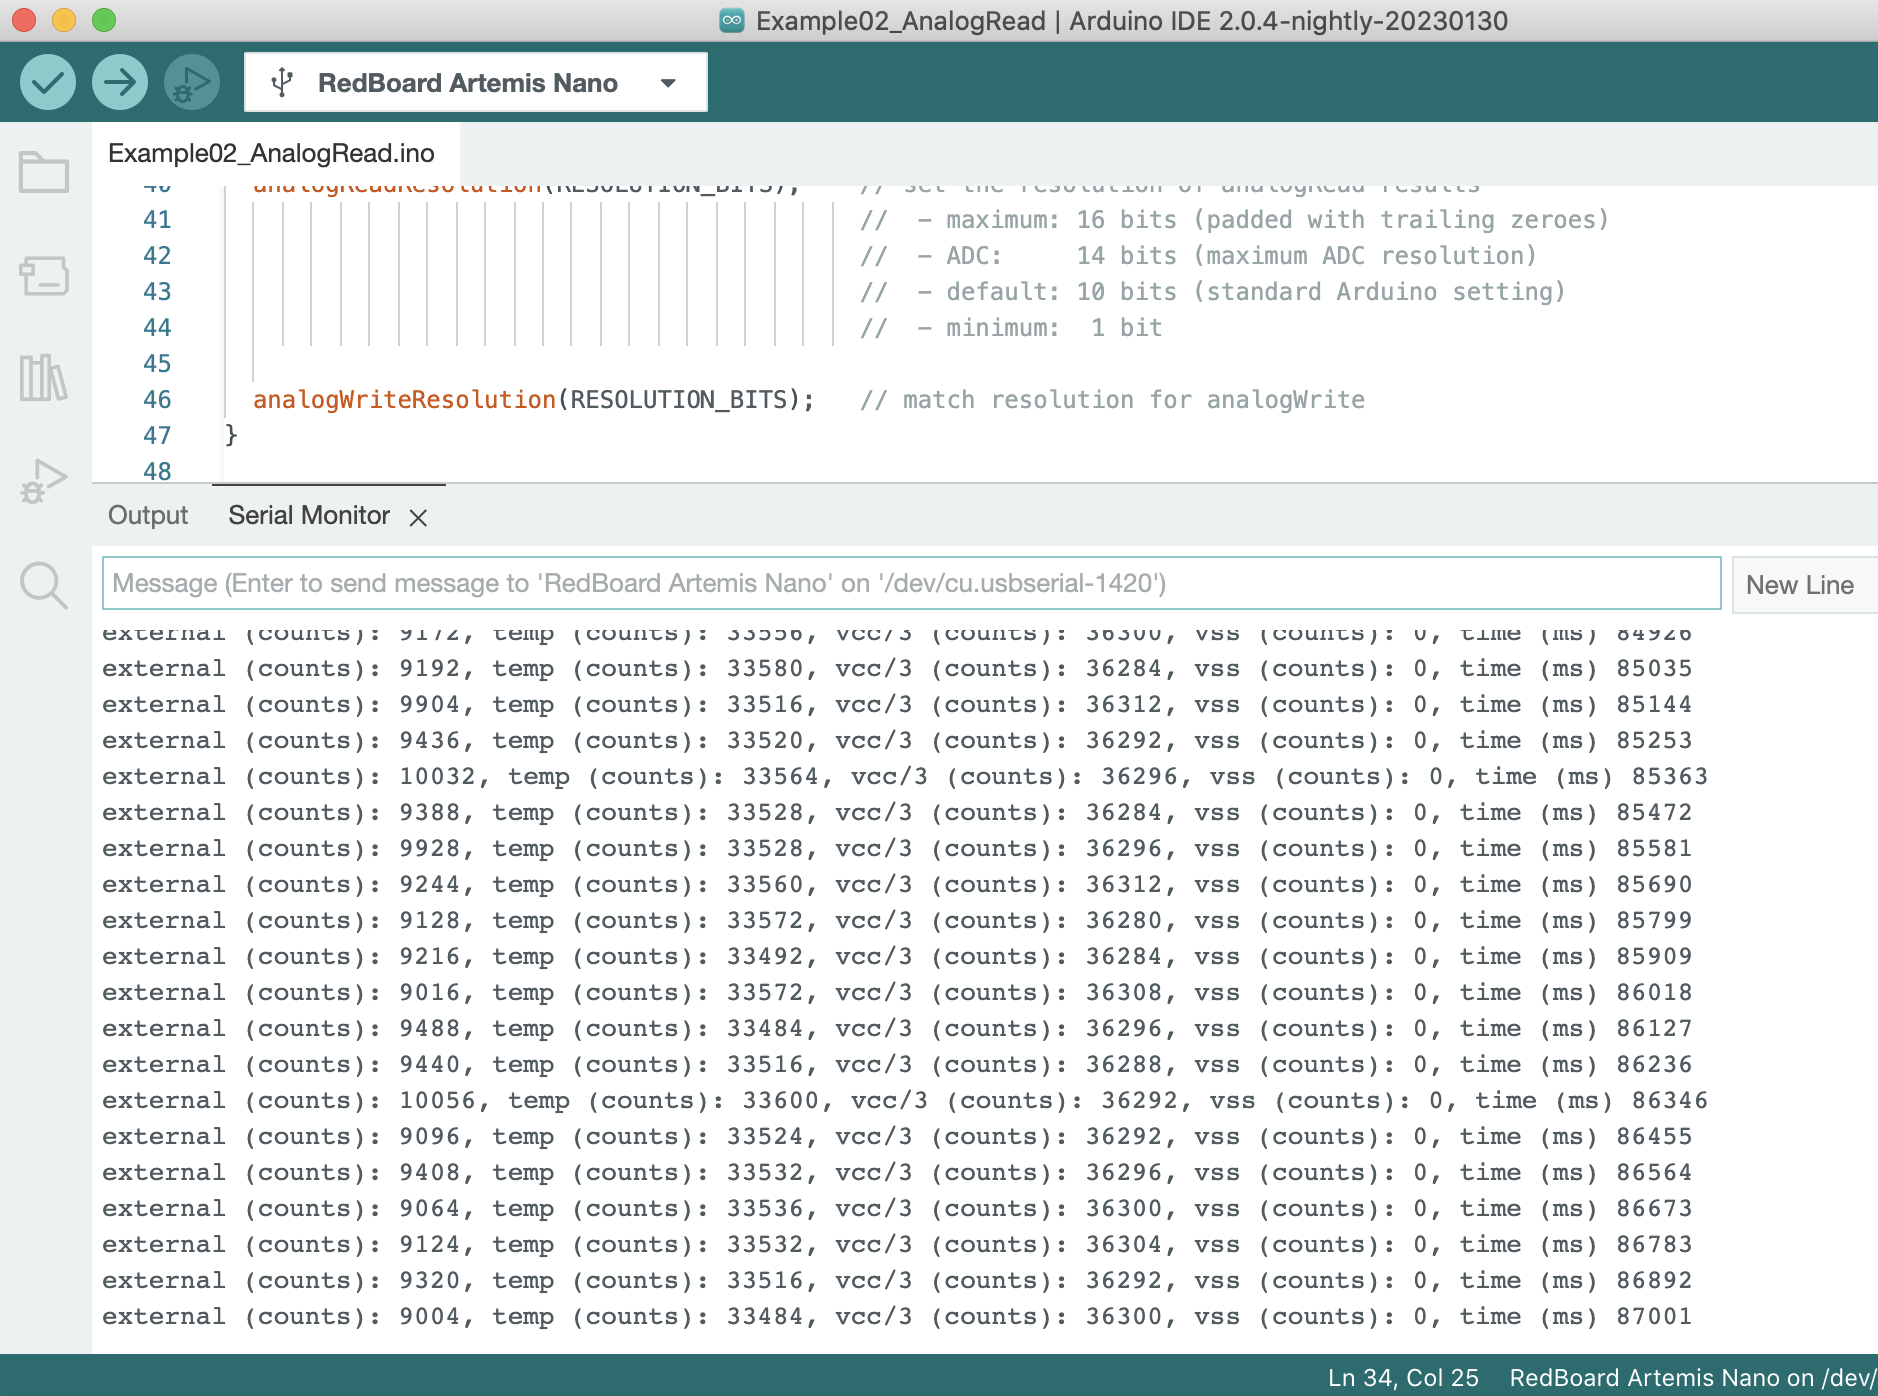
Task: Close the Serial Monitor tab
Action: pyautogui.click(x=418, y=517)
